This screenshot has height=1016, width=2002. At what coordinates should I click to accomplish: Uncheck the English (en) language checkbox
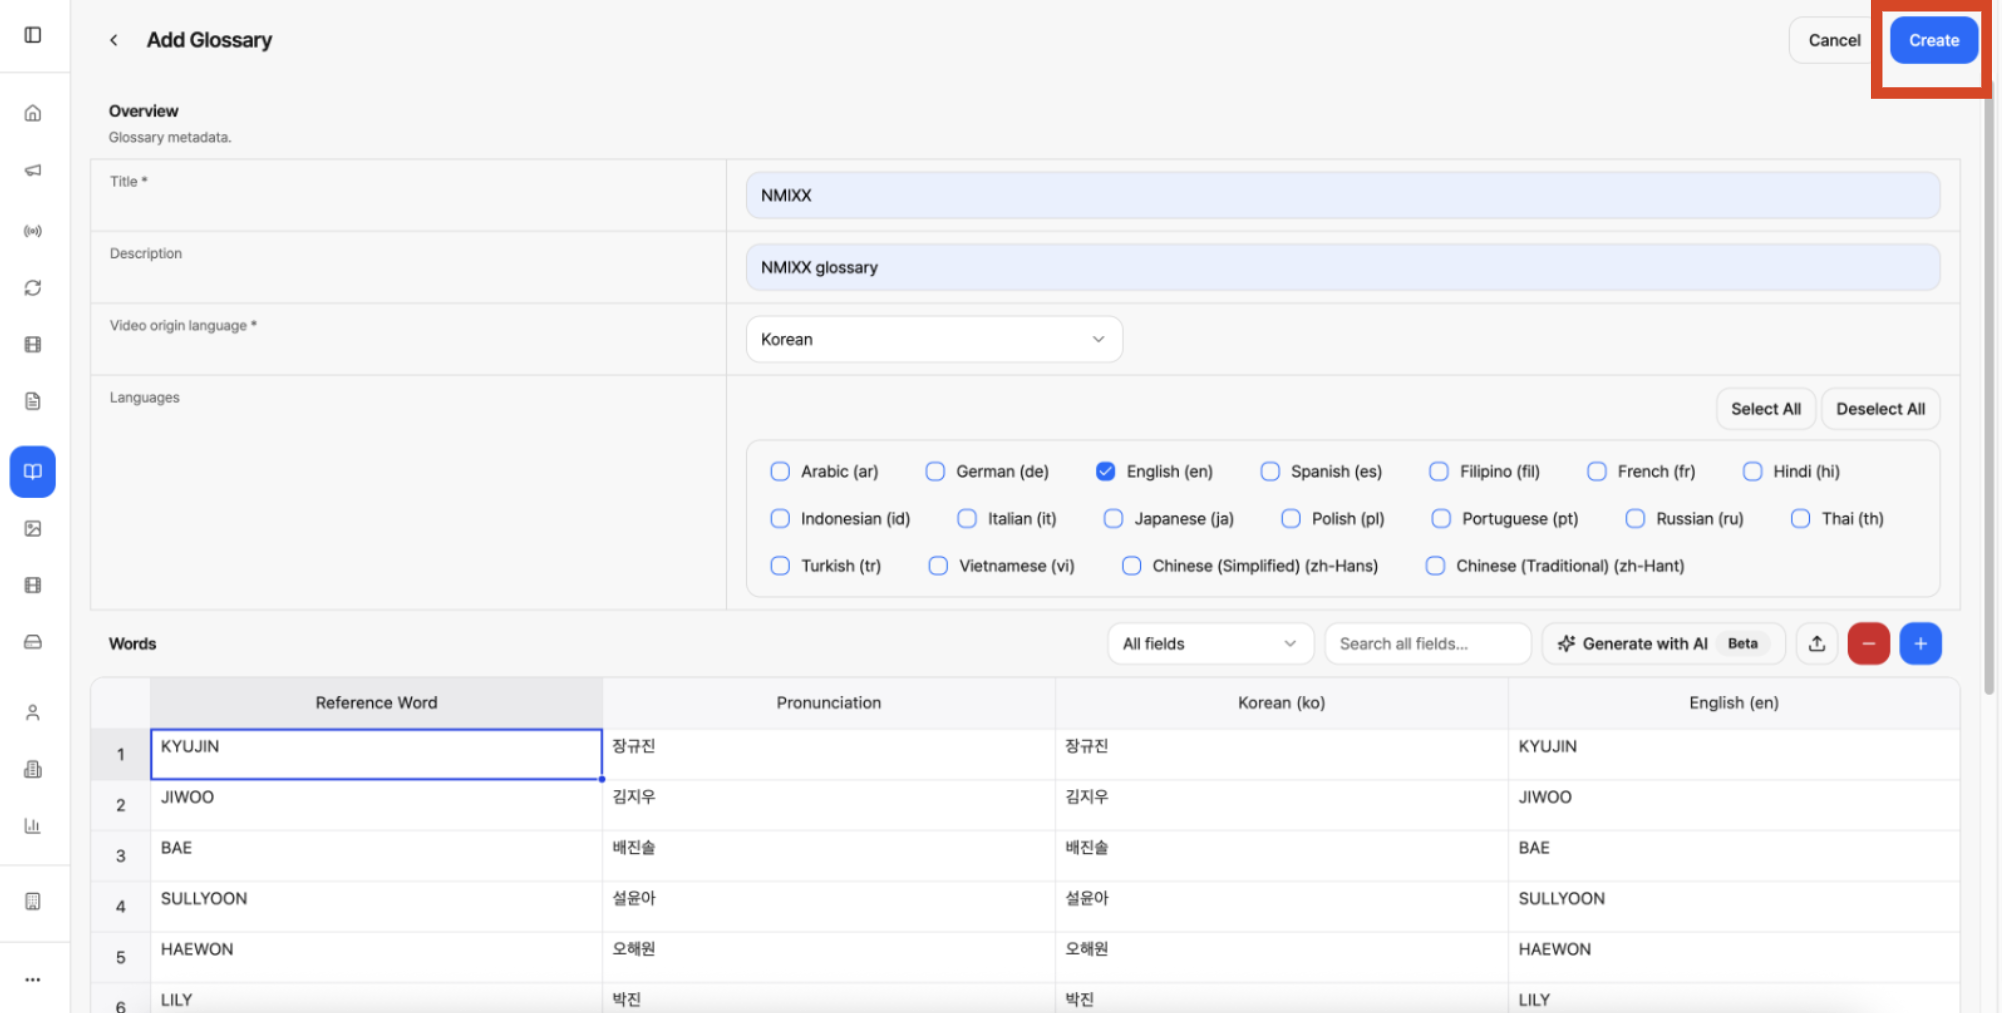tap(1105, 471)
